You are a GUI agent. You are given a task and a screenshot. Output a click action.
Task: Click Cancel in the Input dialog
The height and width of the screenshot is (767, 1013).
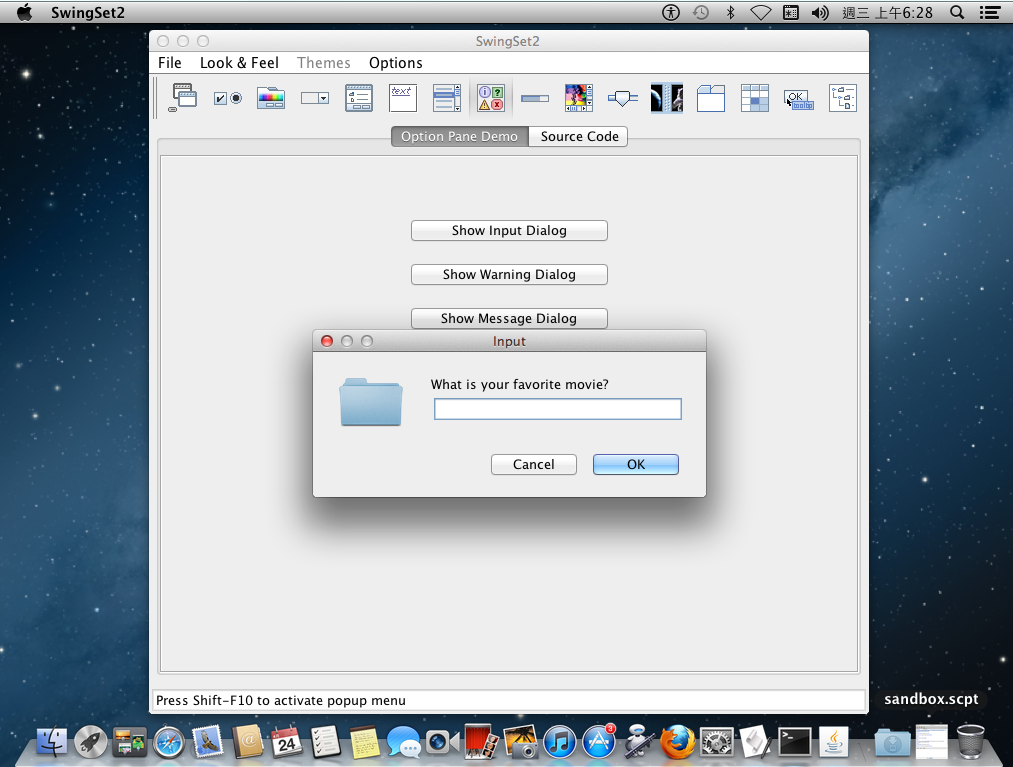pos(533,464)
